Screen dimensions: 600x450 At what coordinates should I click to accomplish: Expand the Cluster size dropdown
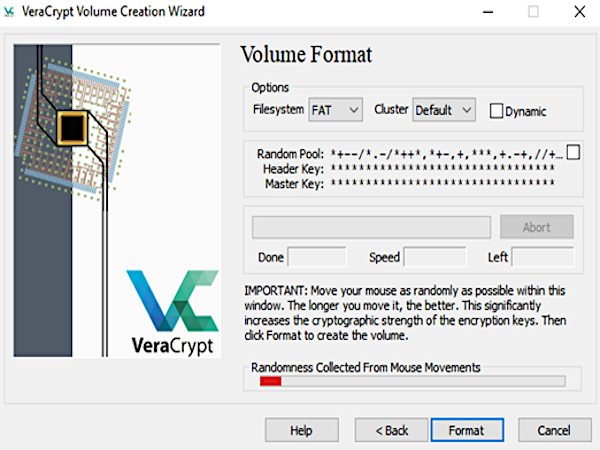pyautogui.click(x=444, y=110)
